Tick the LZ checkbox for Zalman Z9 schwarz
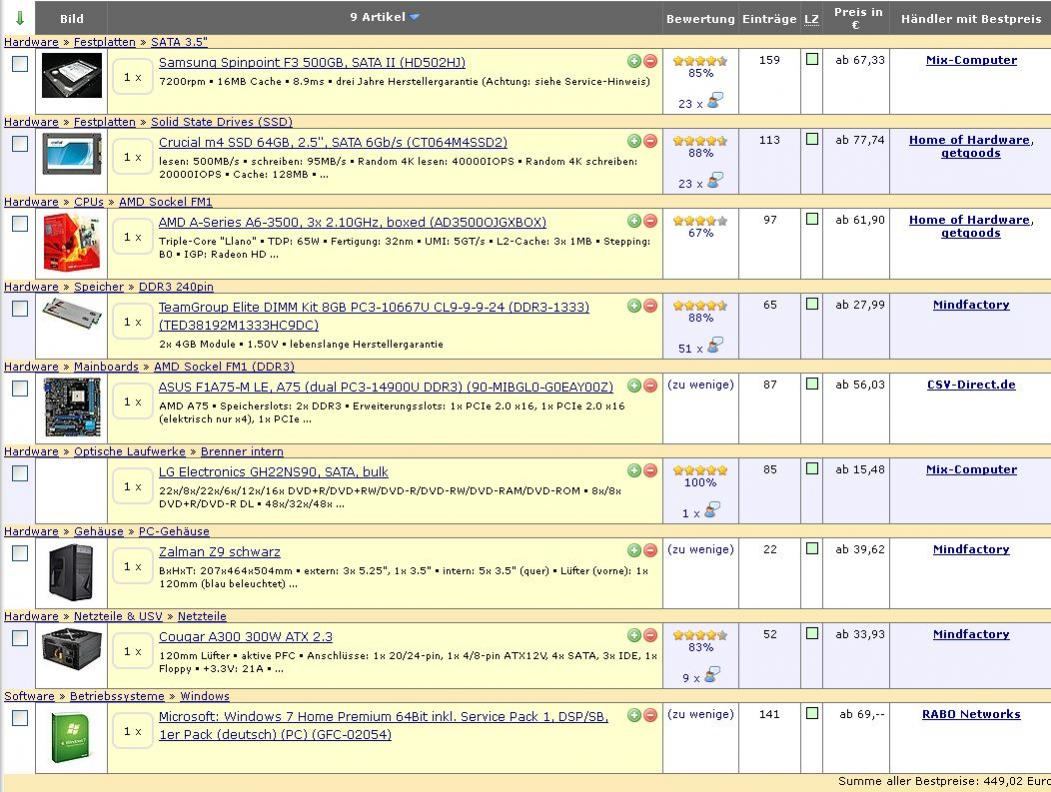The image size is (1051, 792). [x=812, y=549]
